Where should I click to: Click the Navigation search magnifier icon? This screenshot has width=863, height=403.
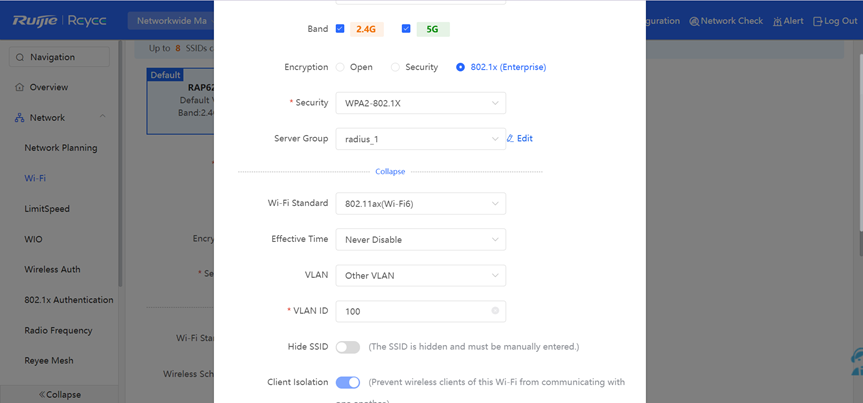[x=20, y=57]
